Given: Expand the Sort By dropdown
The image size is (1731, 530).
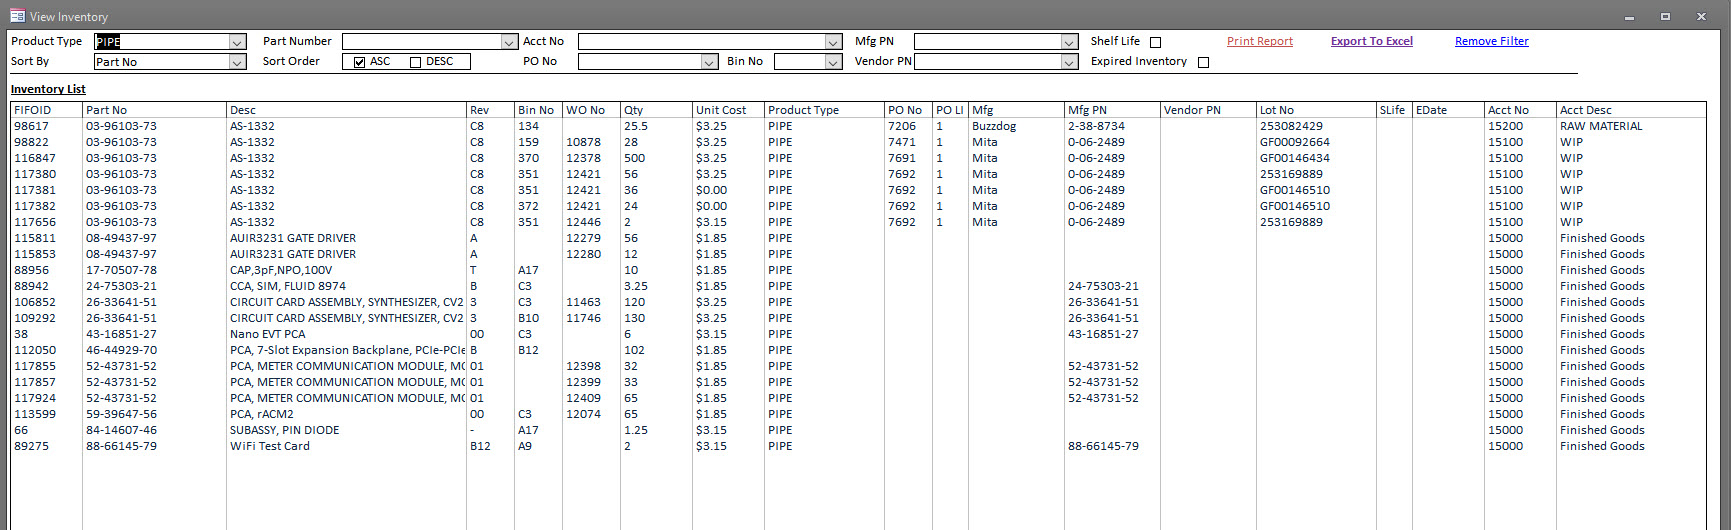Looking at the screenshot, I should click(238, 62).
